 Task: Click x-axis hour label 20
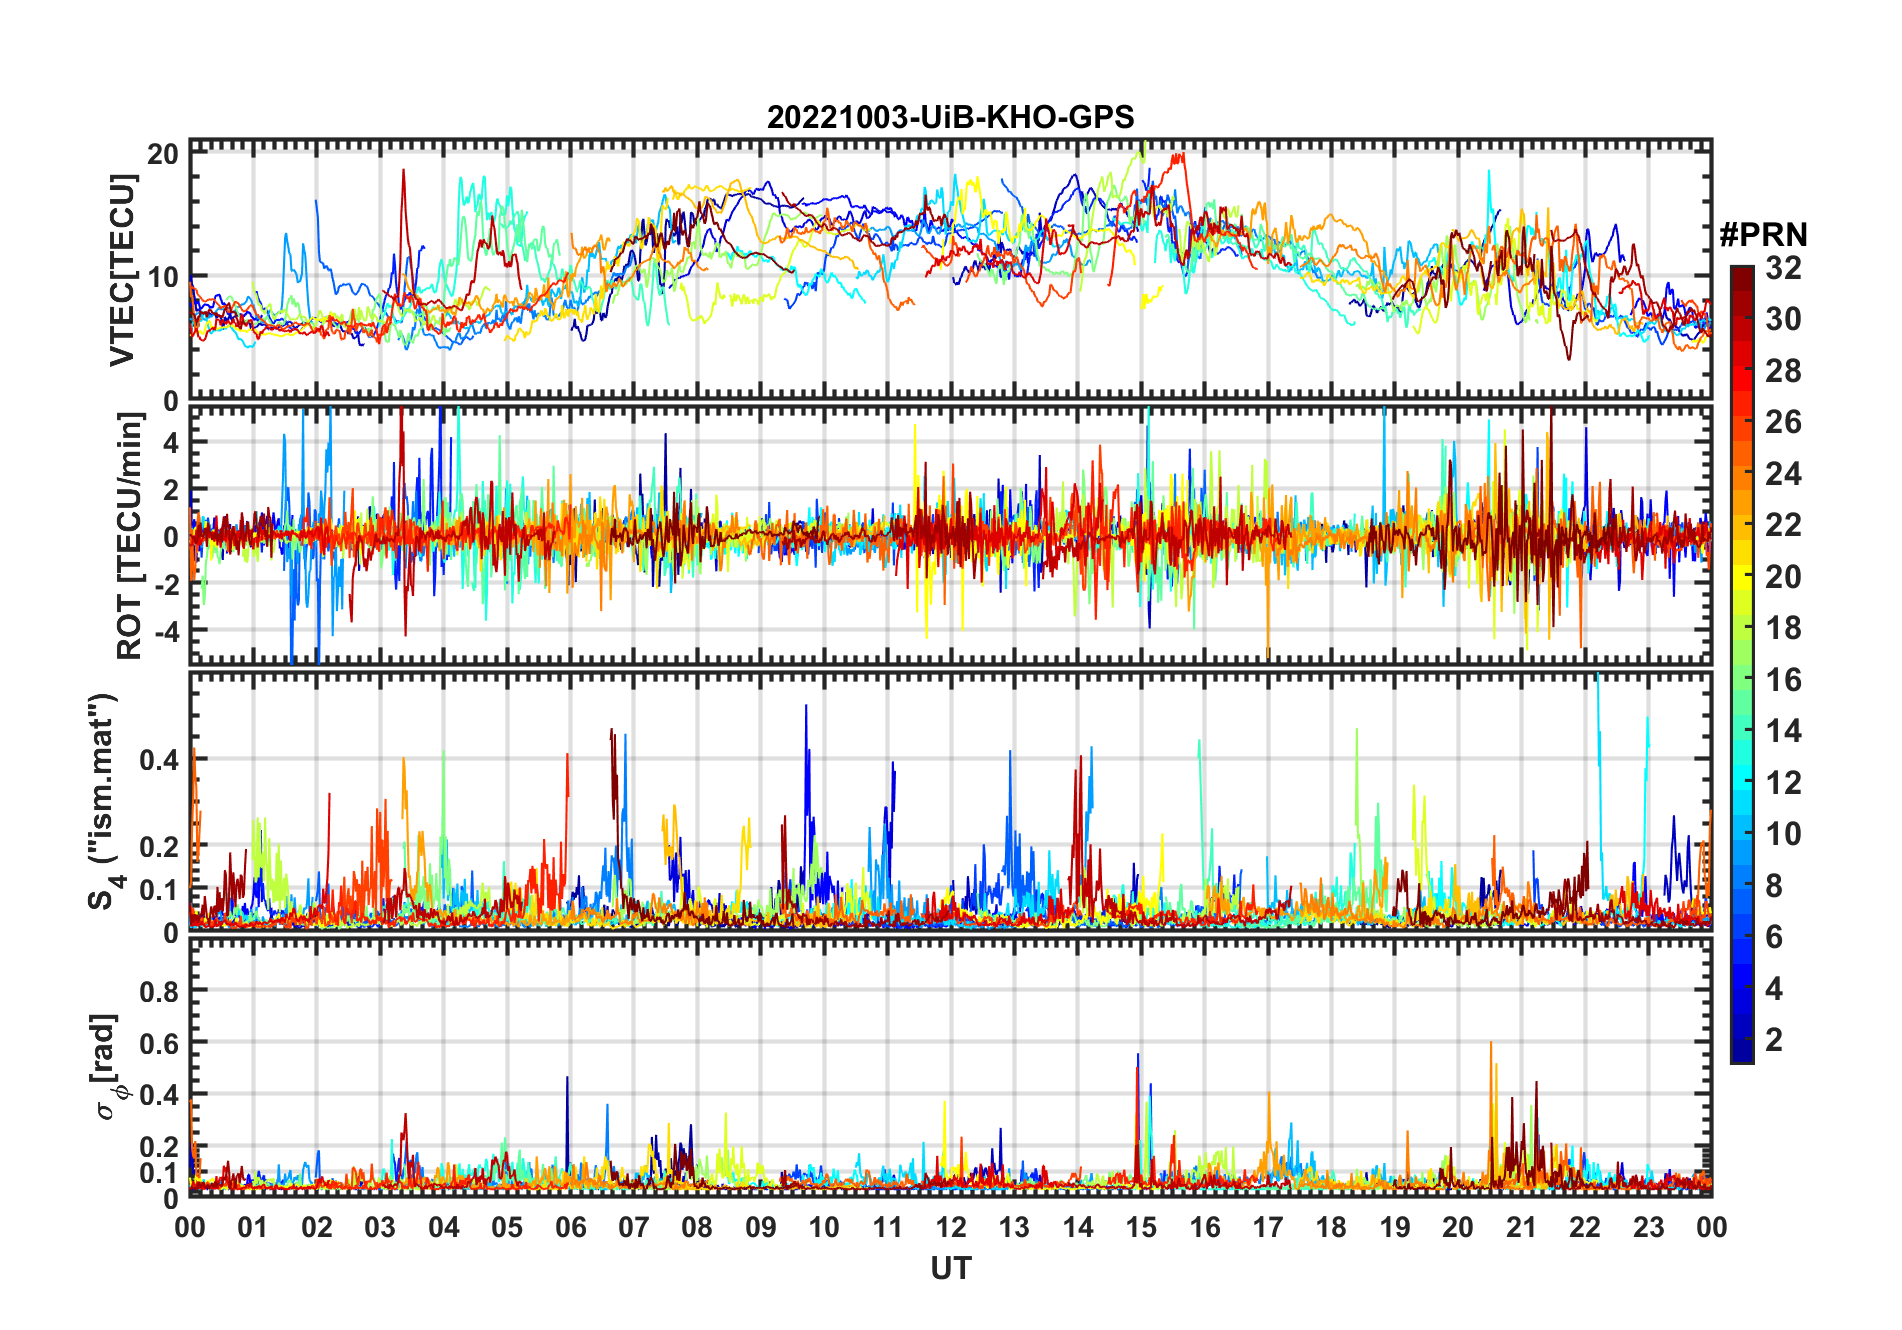pos(1458,1227)
